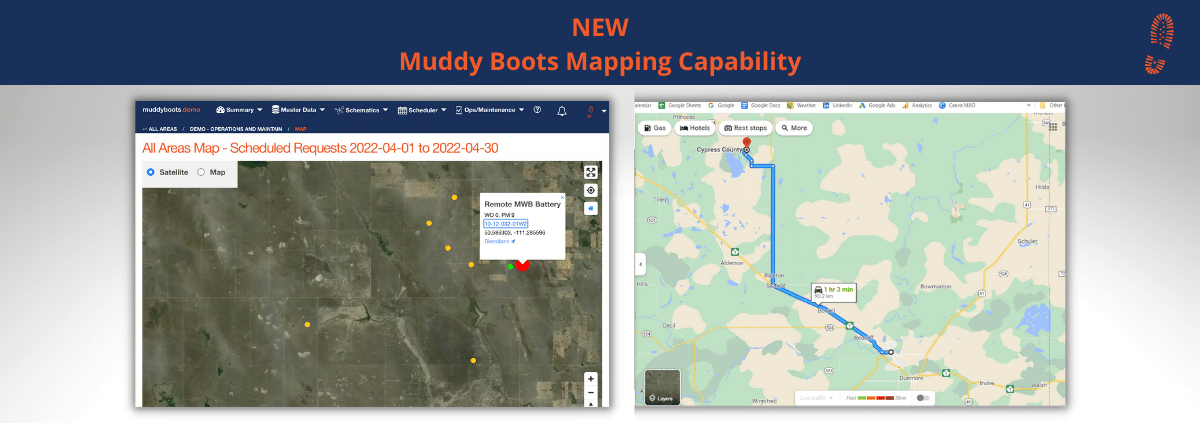Open the Schematics menu
Viewport: 1200px width, 423px height.
pos(362,110)
